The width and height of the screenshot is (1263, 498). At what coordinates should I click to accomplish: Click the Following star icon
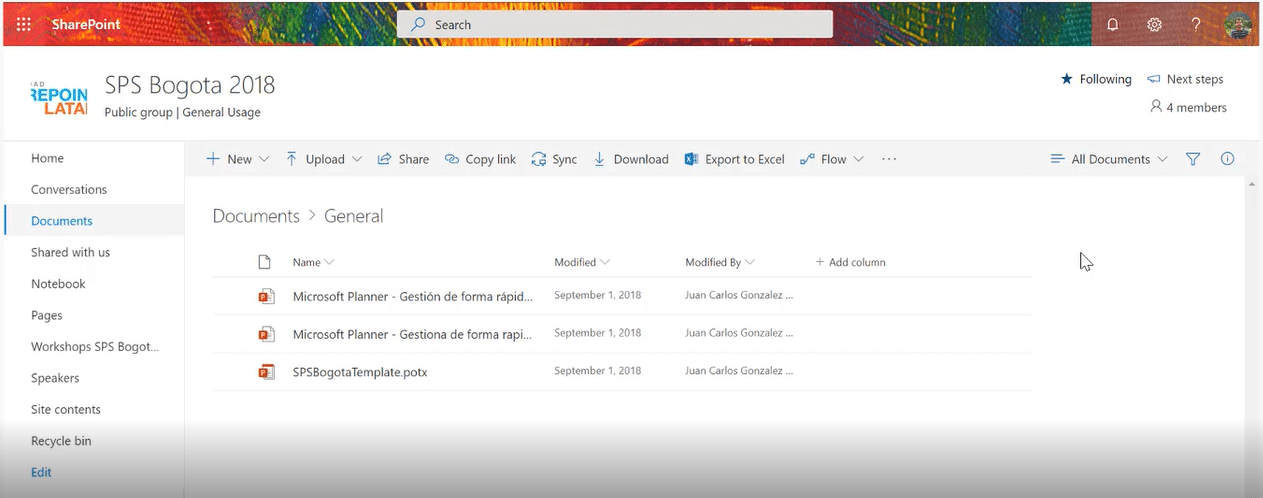[x=1066, y=79]
